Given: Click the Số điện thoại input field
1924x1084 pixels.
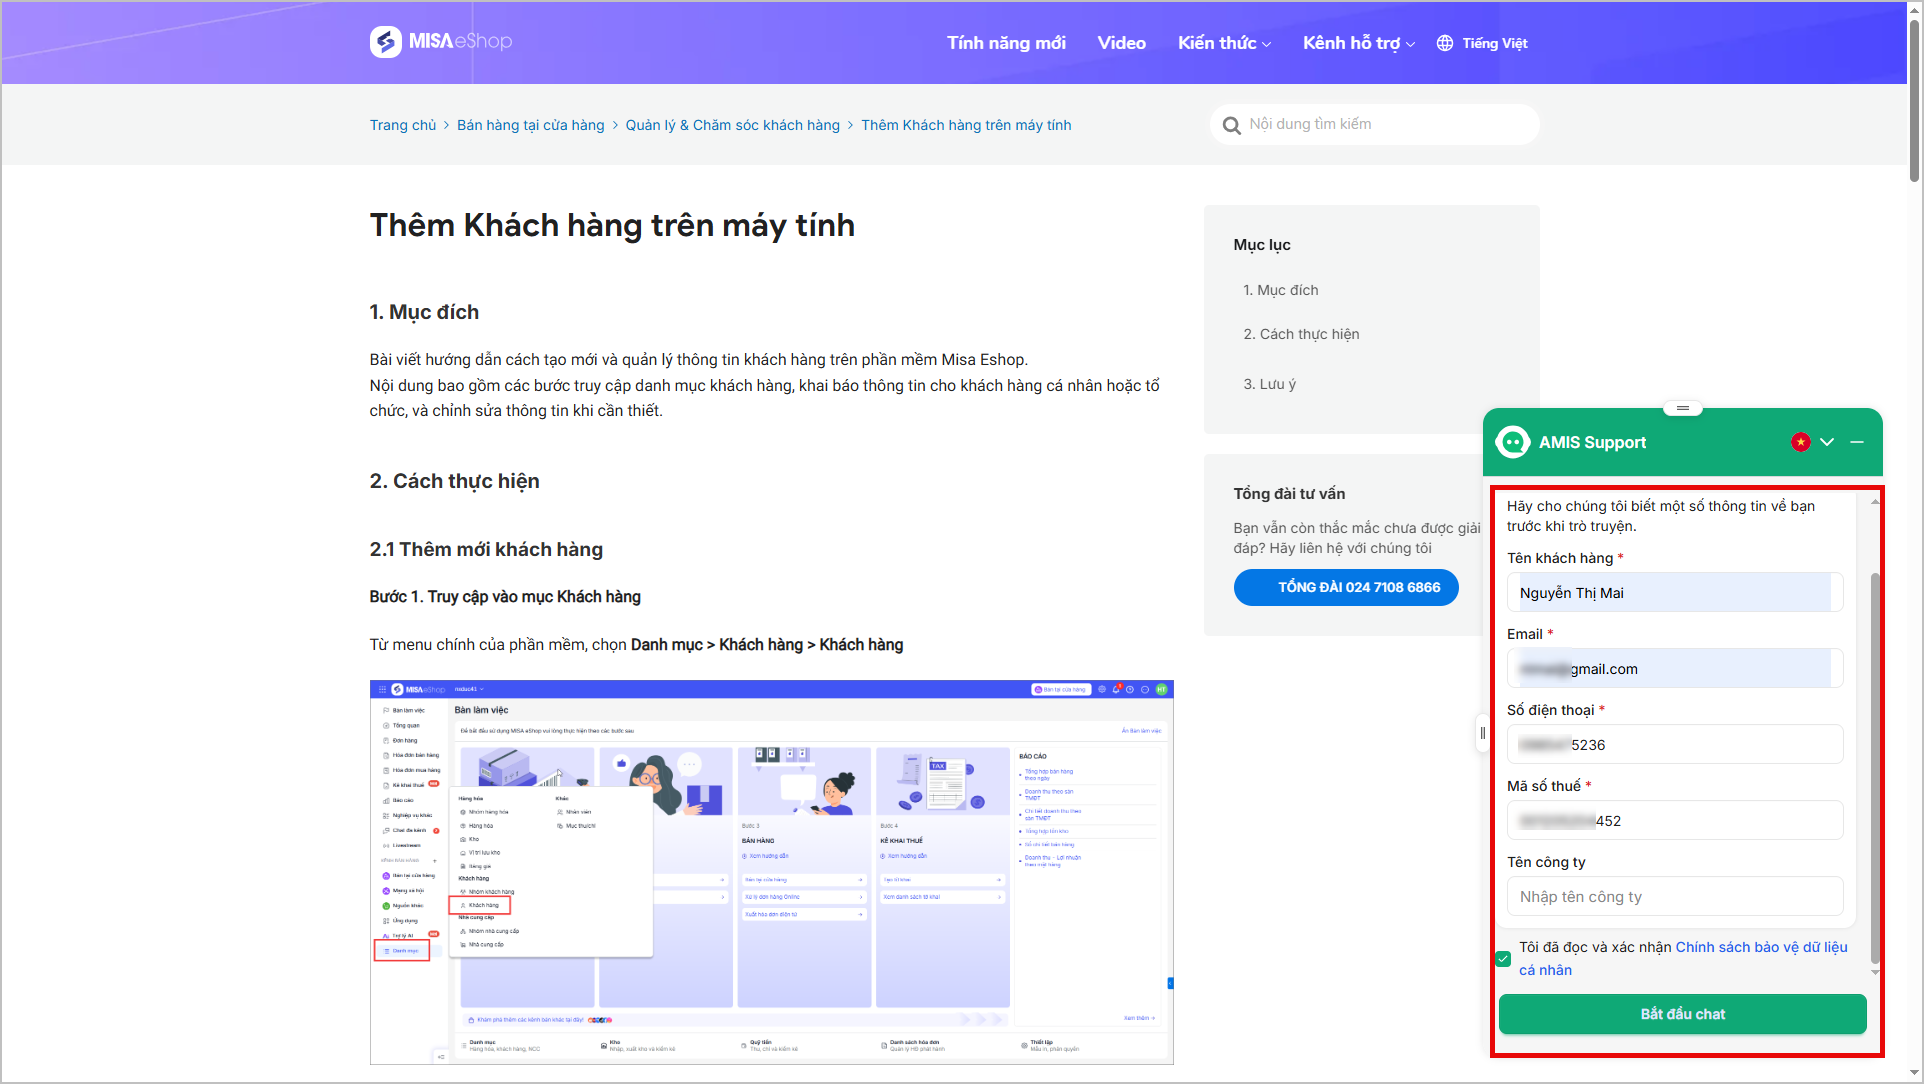Looking at the screenshot, I should tap(1675, 744).
